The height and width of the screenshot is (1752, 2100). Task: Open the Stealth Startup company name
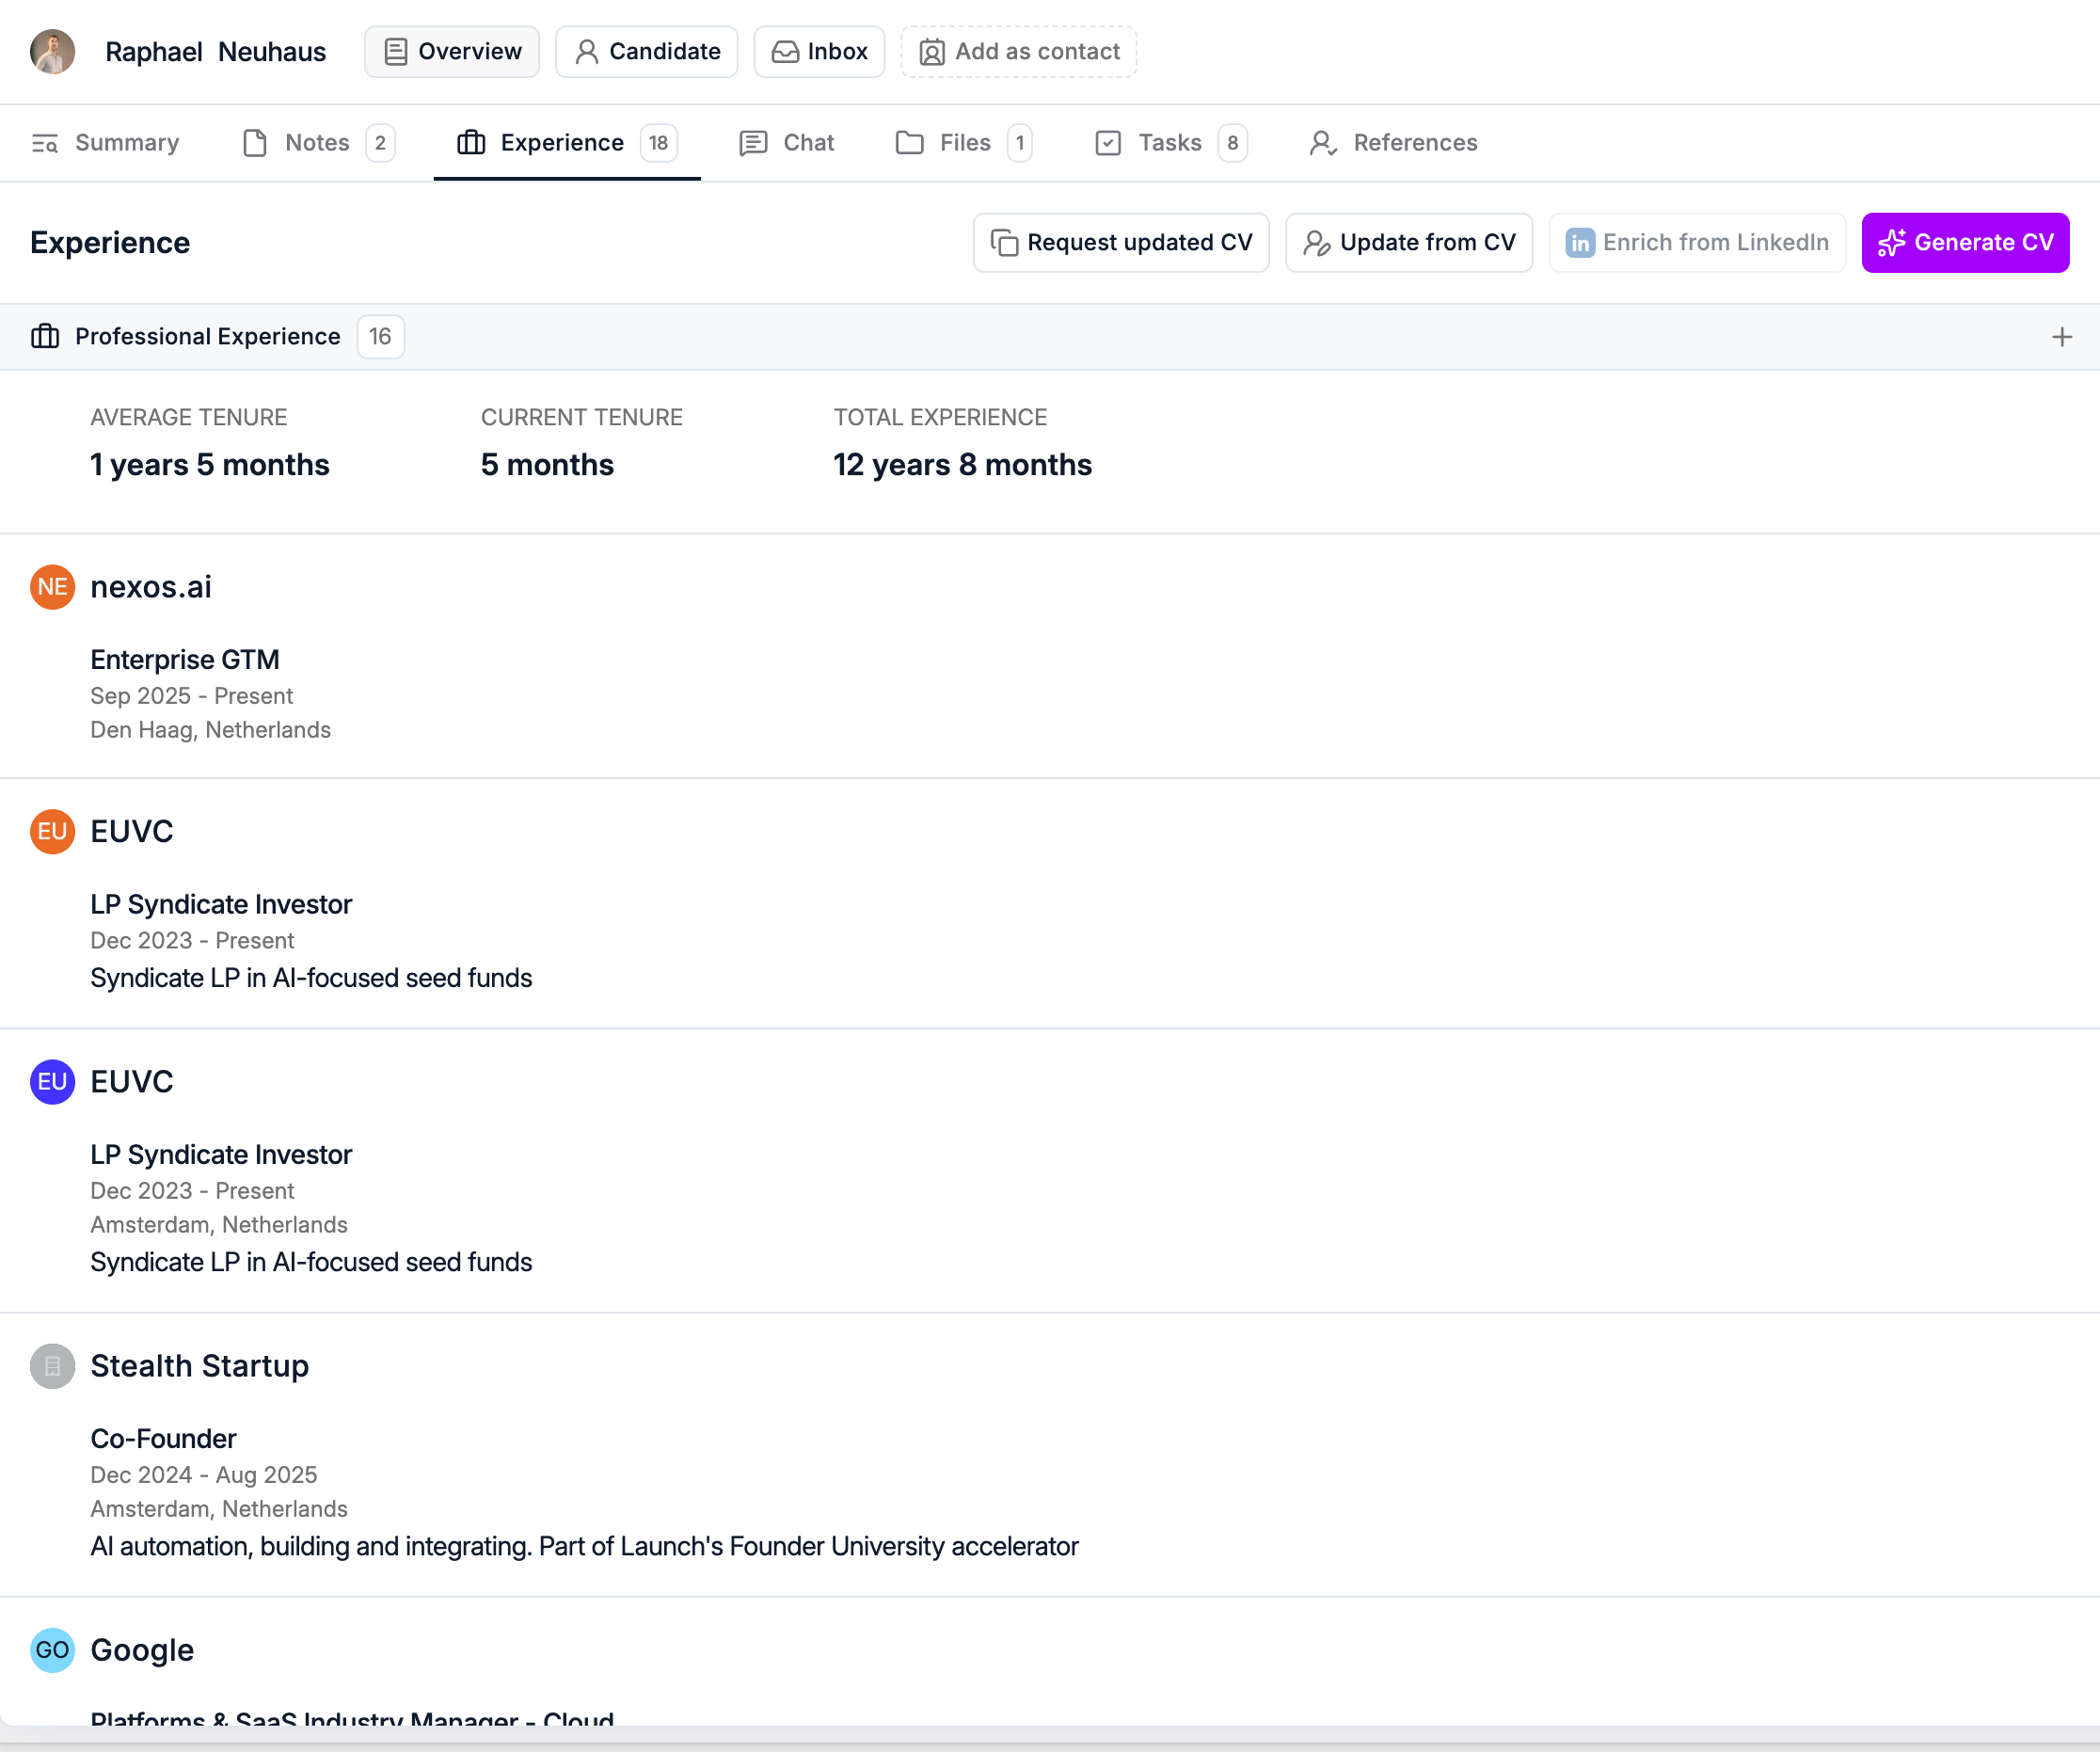[200, 1366]
